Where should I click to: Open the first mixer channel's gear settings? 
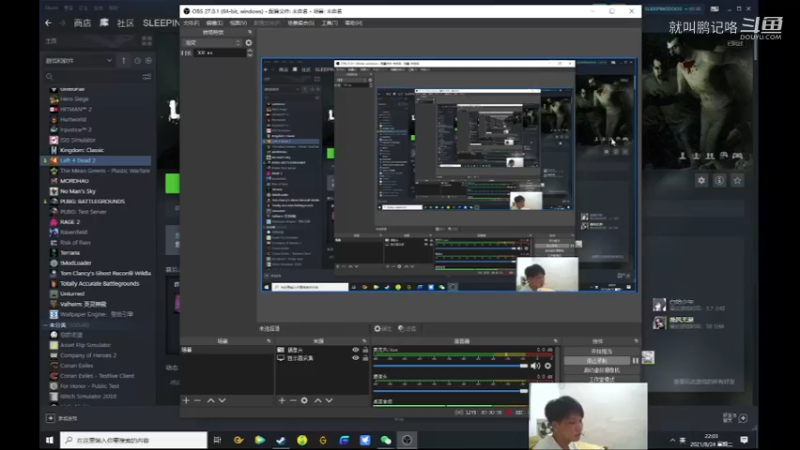click(x=548, y=366)
